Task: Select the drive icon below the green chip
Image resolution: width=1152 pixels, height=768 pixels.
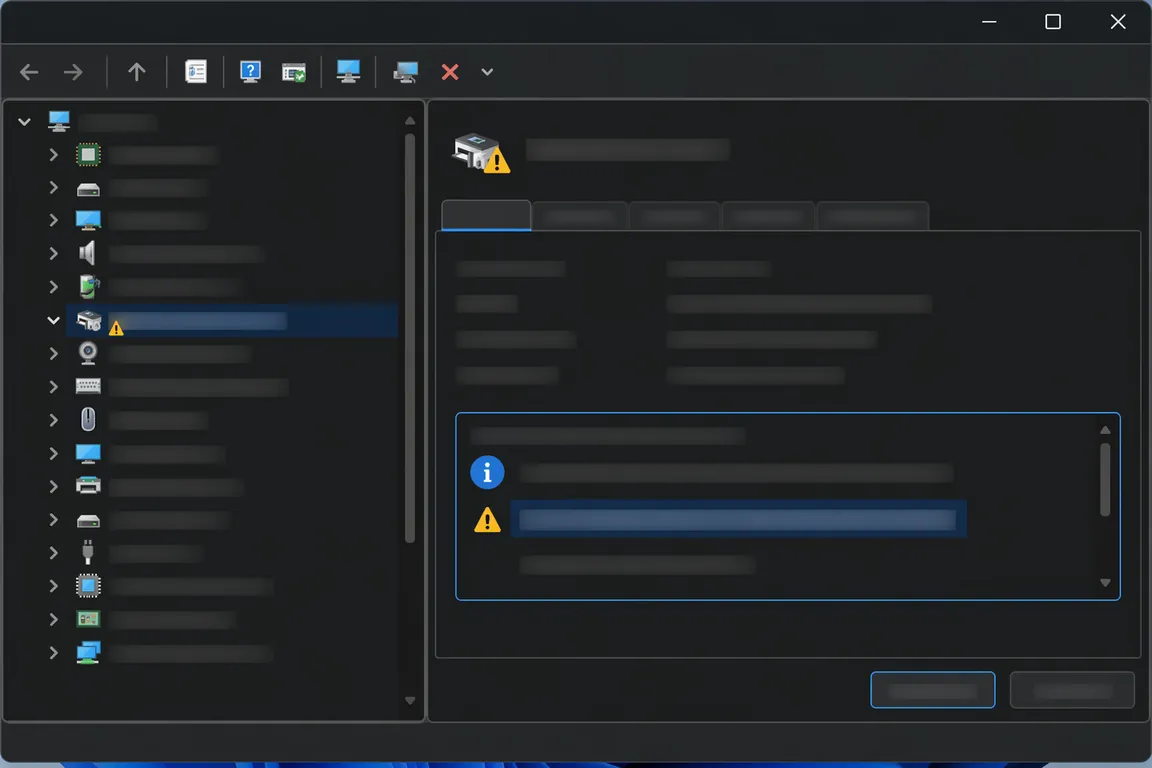Action: tap(88, 190)
